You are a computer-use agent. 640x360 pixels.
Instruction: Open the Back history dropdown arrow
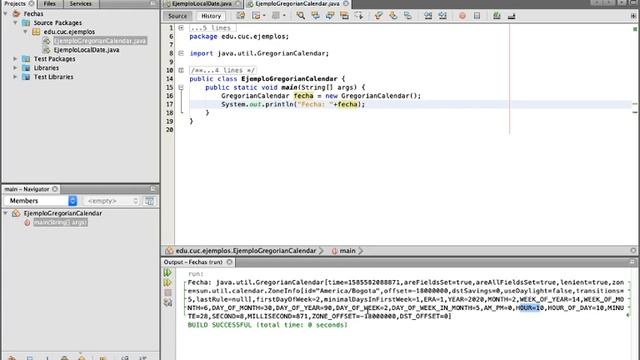(264, 16)
